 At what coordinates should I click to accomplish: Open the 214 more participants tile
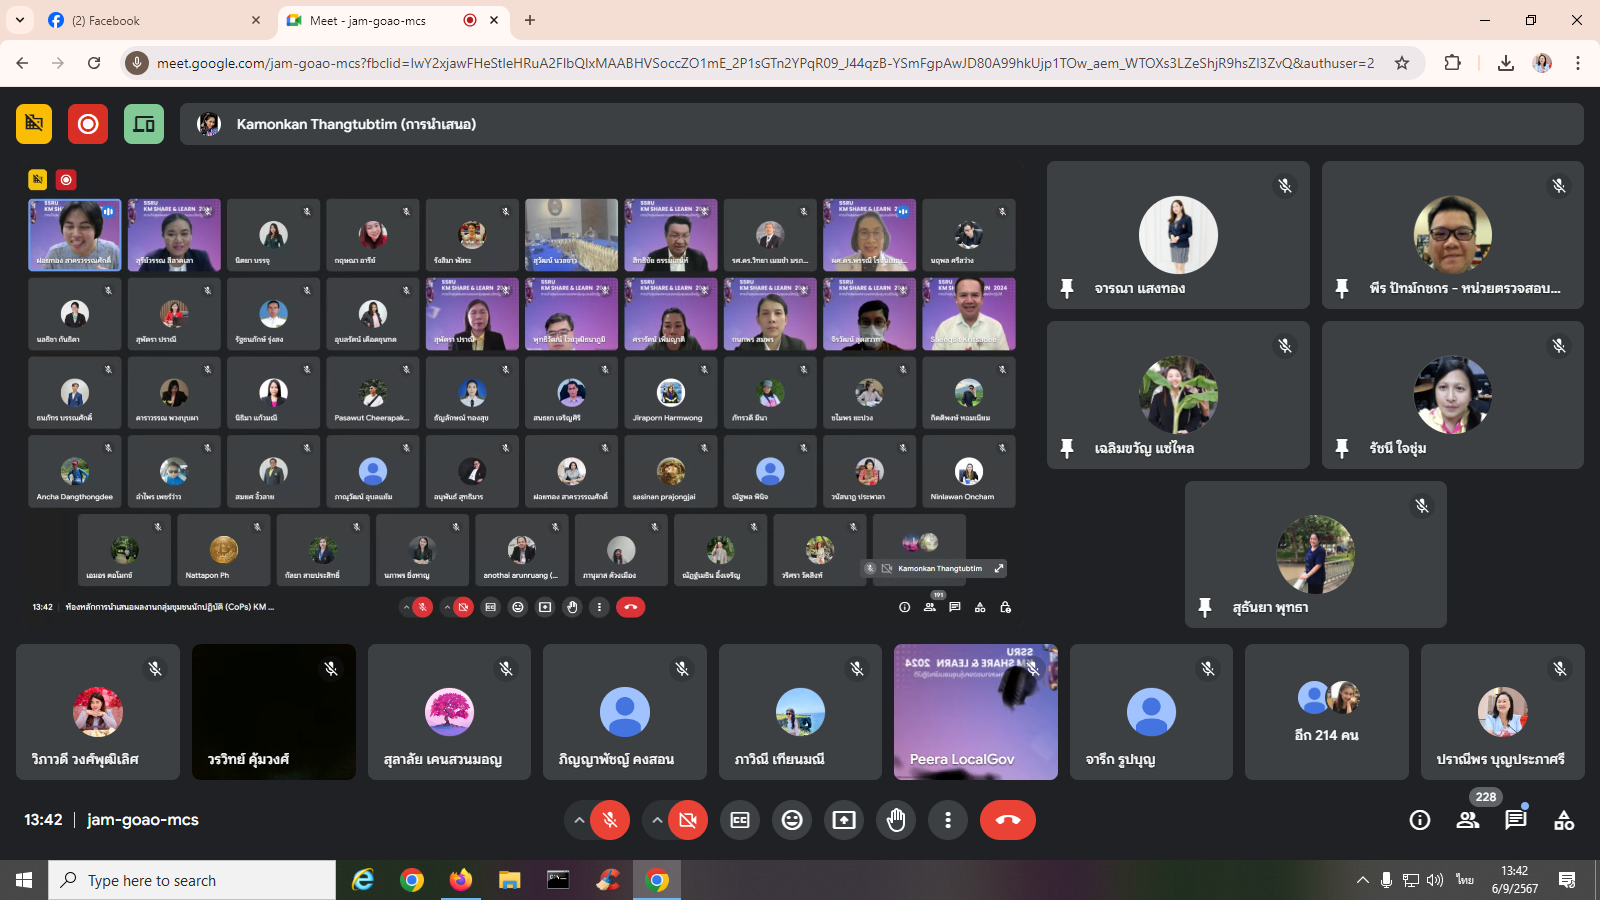click(x=1326, y=712)
